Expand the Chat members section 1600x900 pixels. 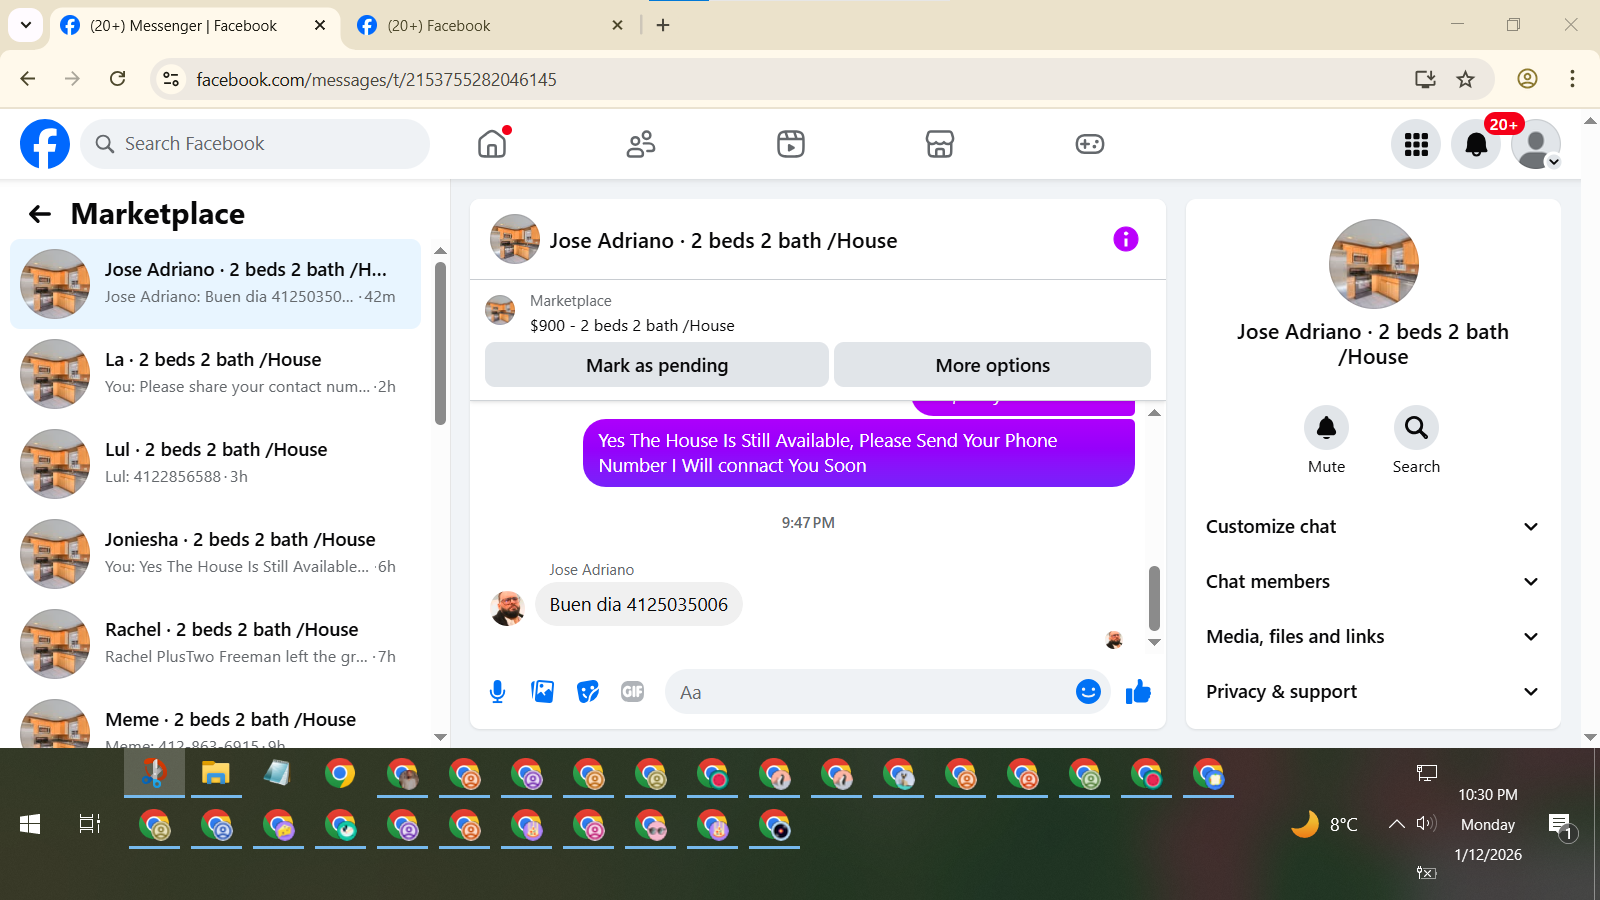[1373, 582]
